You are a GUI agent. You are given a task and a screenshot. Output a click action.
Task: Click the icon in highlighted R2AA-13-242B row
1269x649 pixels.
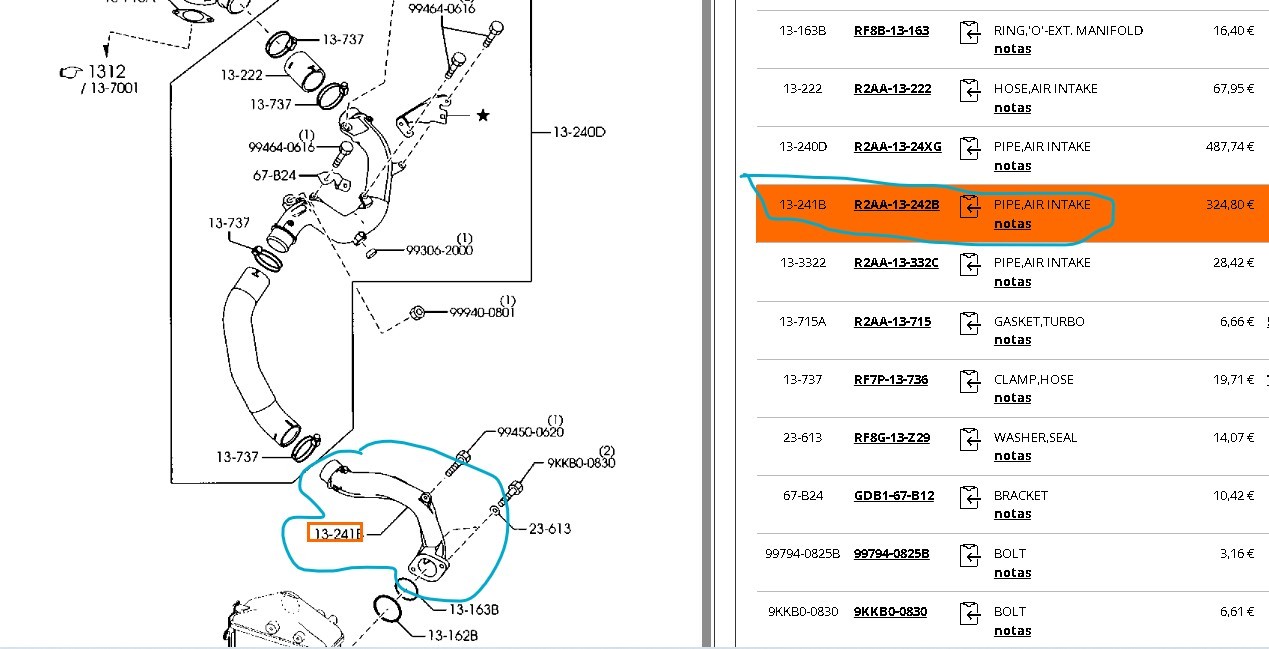coord(969,206)
